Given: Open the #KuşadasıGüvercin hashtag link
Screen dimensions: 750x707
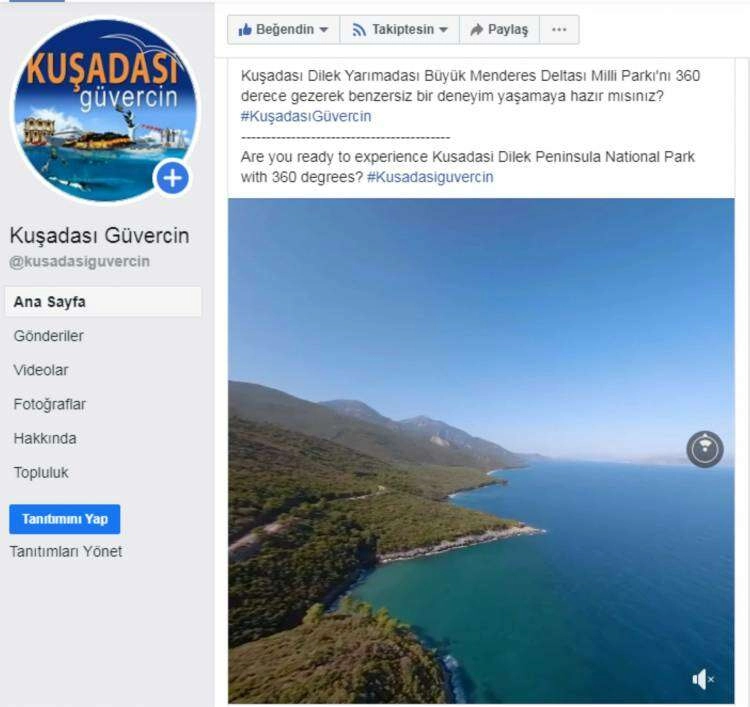Looking at the screenshot, I should pyautogui.click(x=306, y=116).
